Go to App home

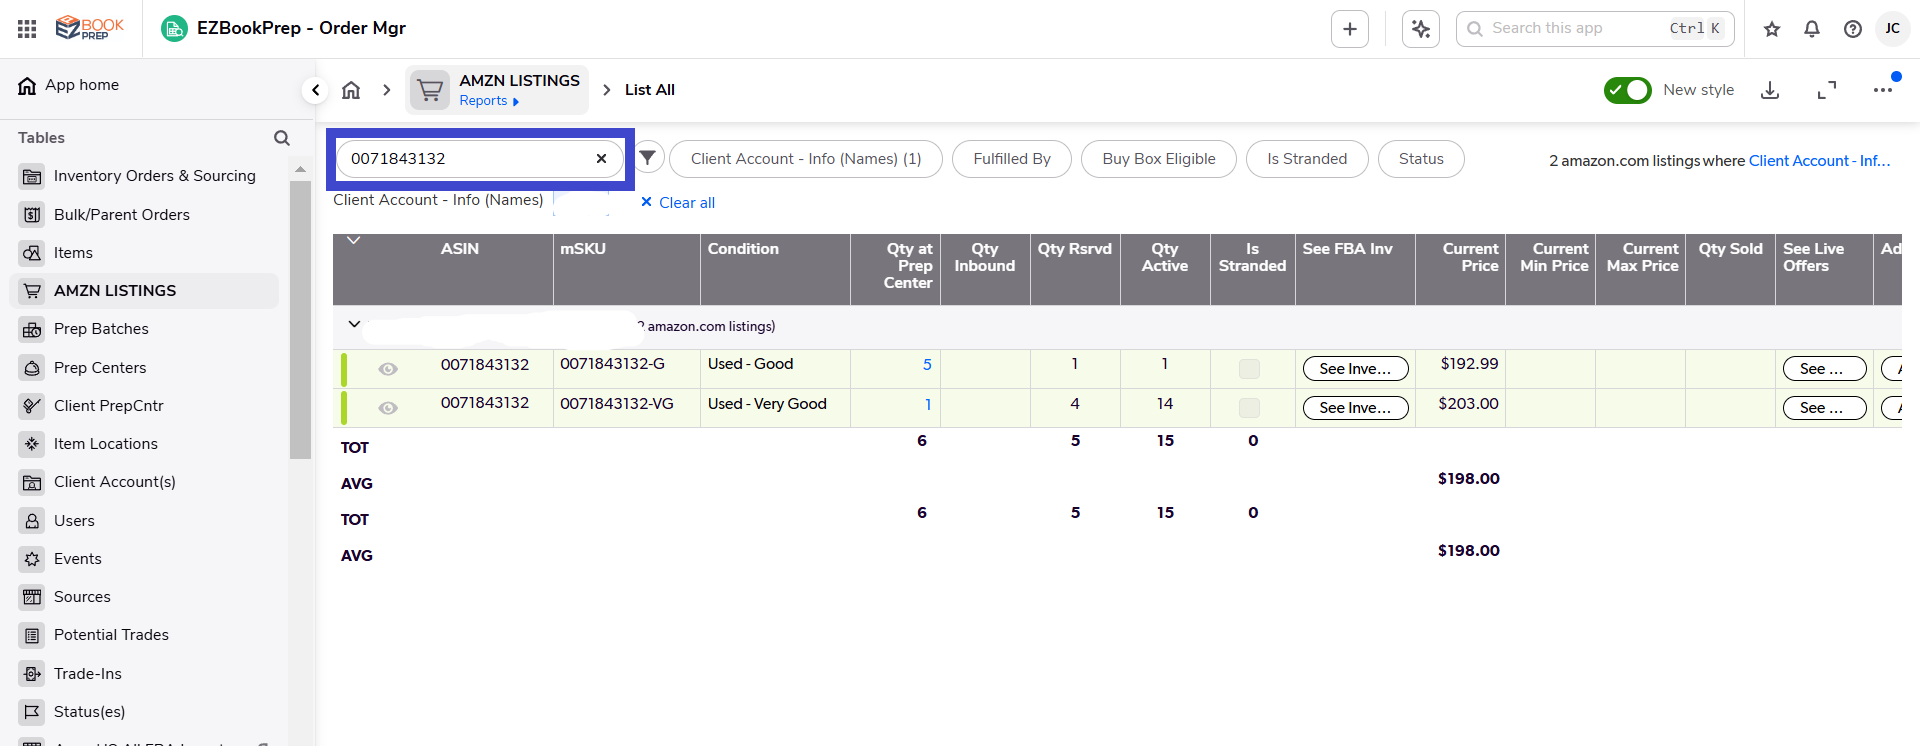(68, 85)
